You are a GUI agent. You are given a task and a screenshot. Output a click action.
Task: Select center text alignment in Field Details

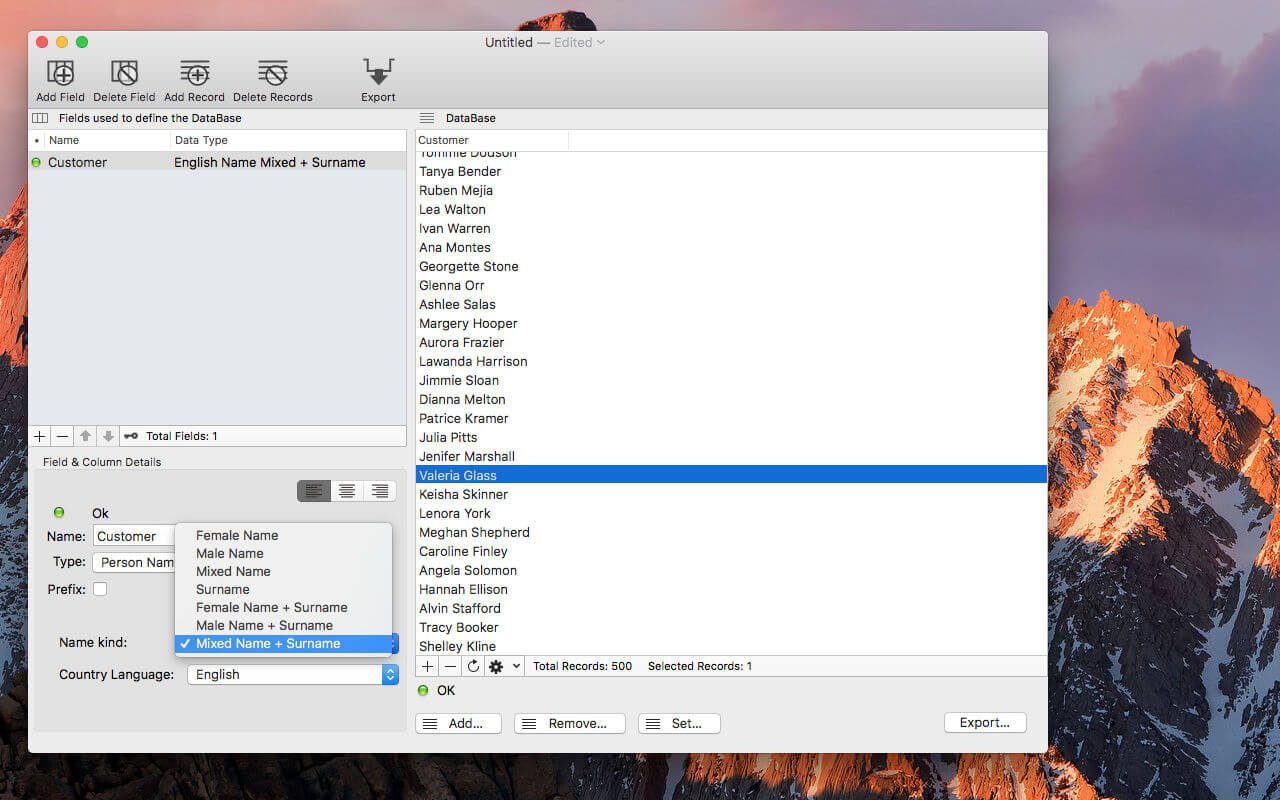[x=346, y=490]
